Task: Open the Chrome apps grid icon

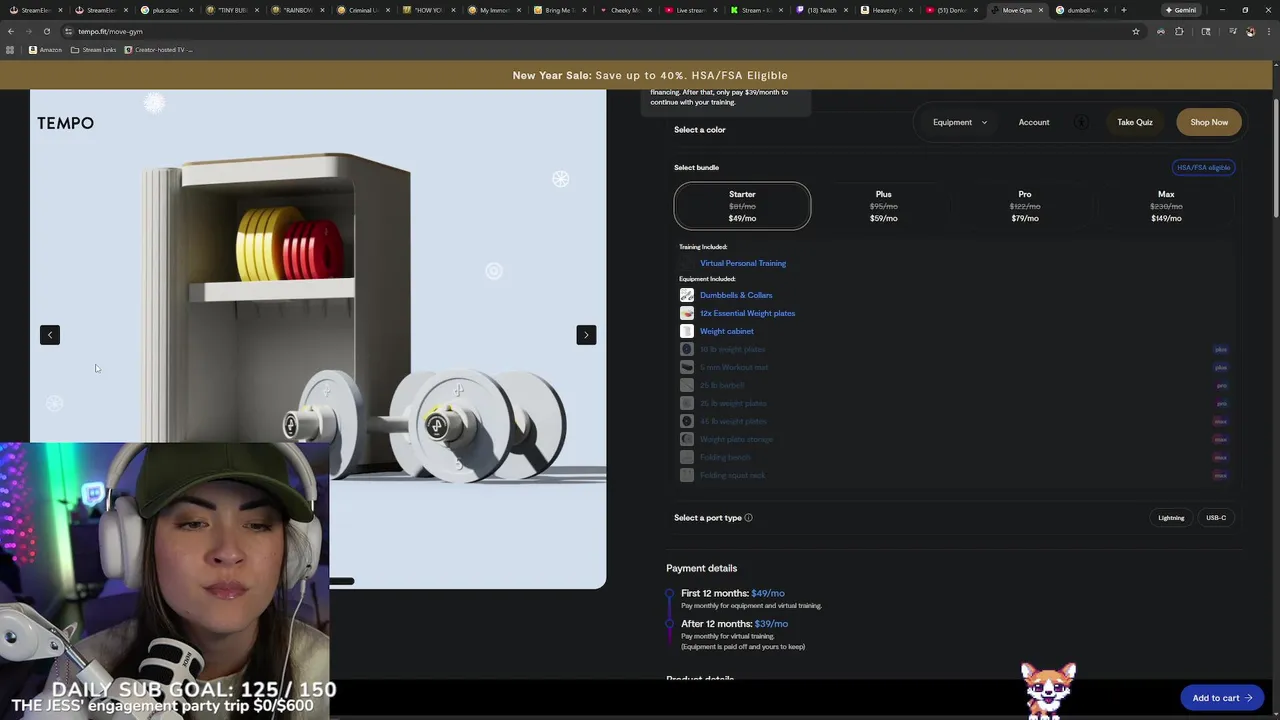Action: 10,49
